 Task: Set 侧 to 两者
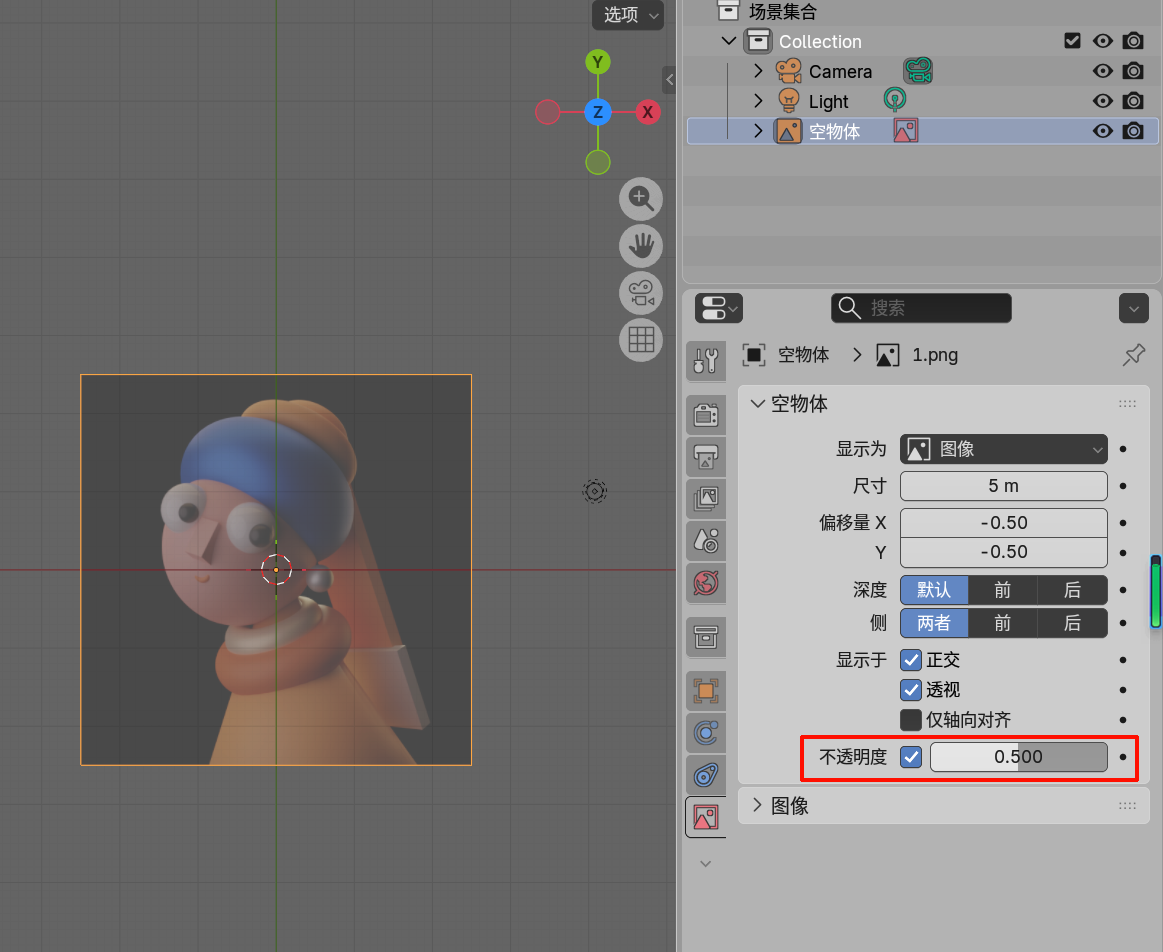(x=934, y=623)
